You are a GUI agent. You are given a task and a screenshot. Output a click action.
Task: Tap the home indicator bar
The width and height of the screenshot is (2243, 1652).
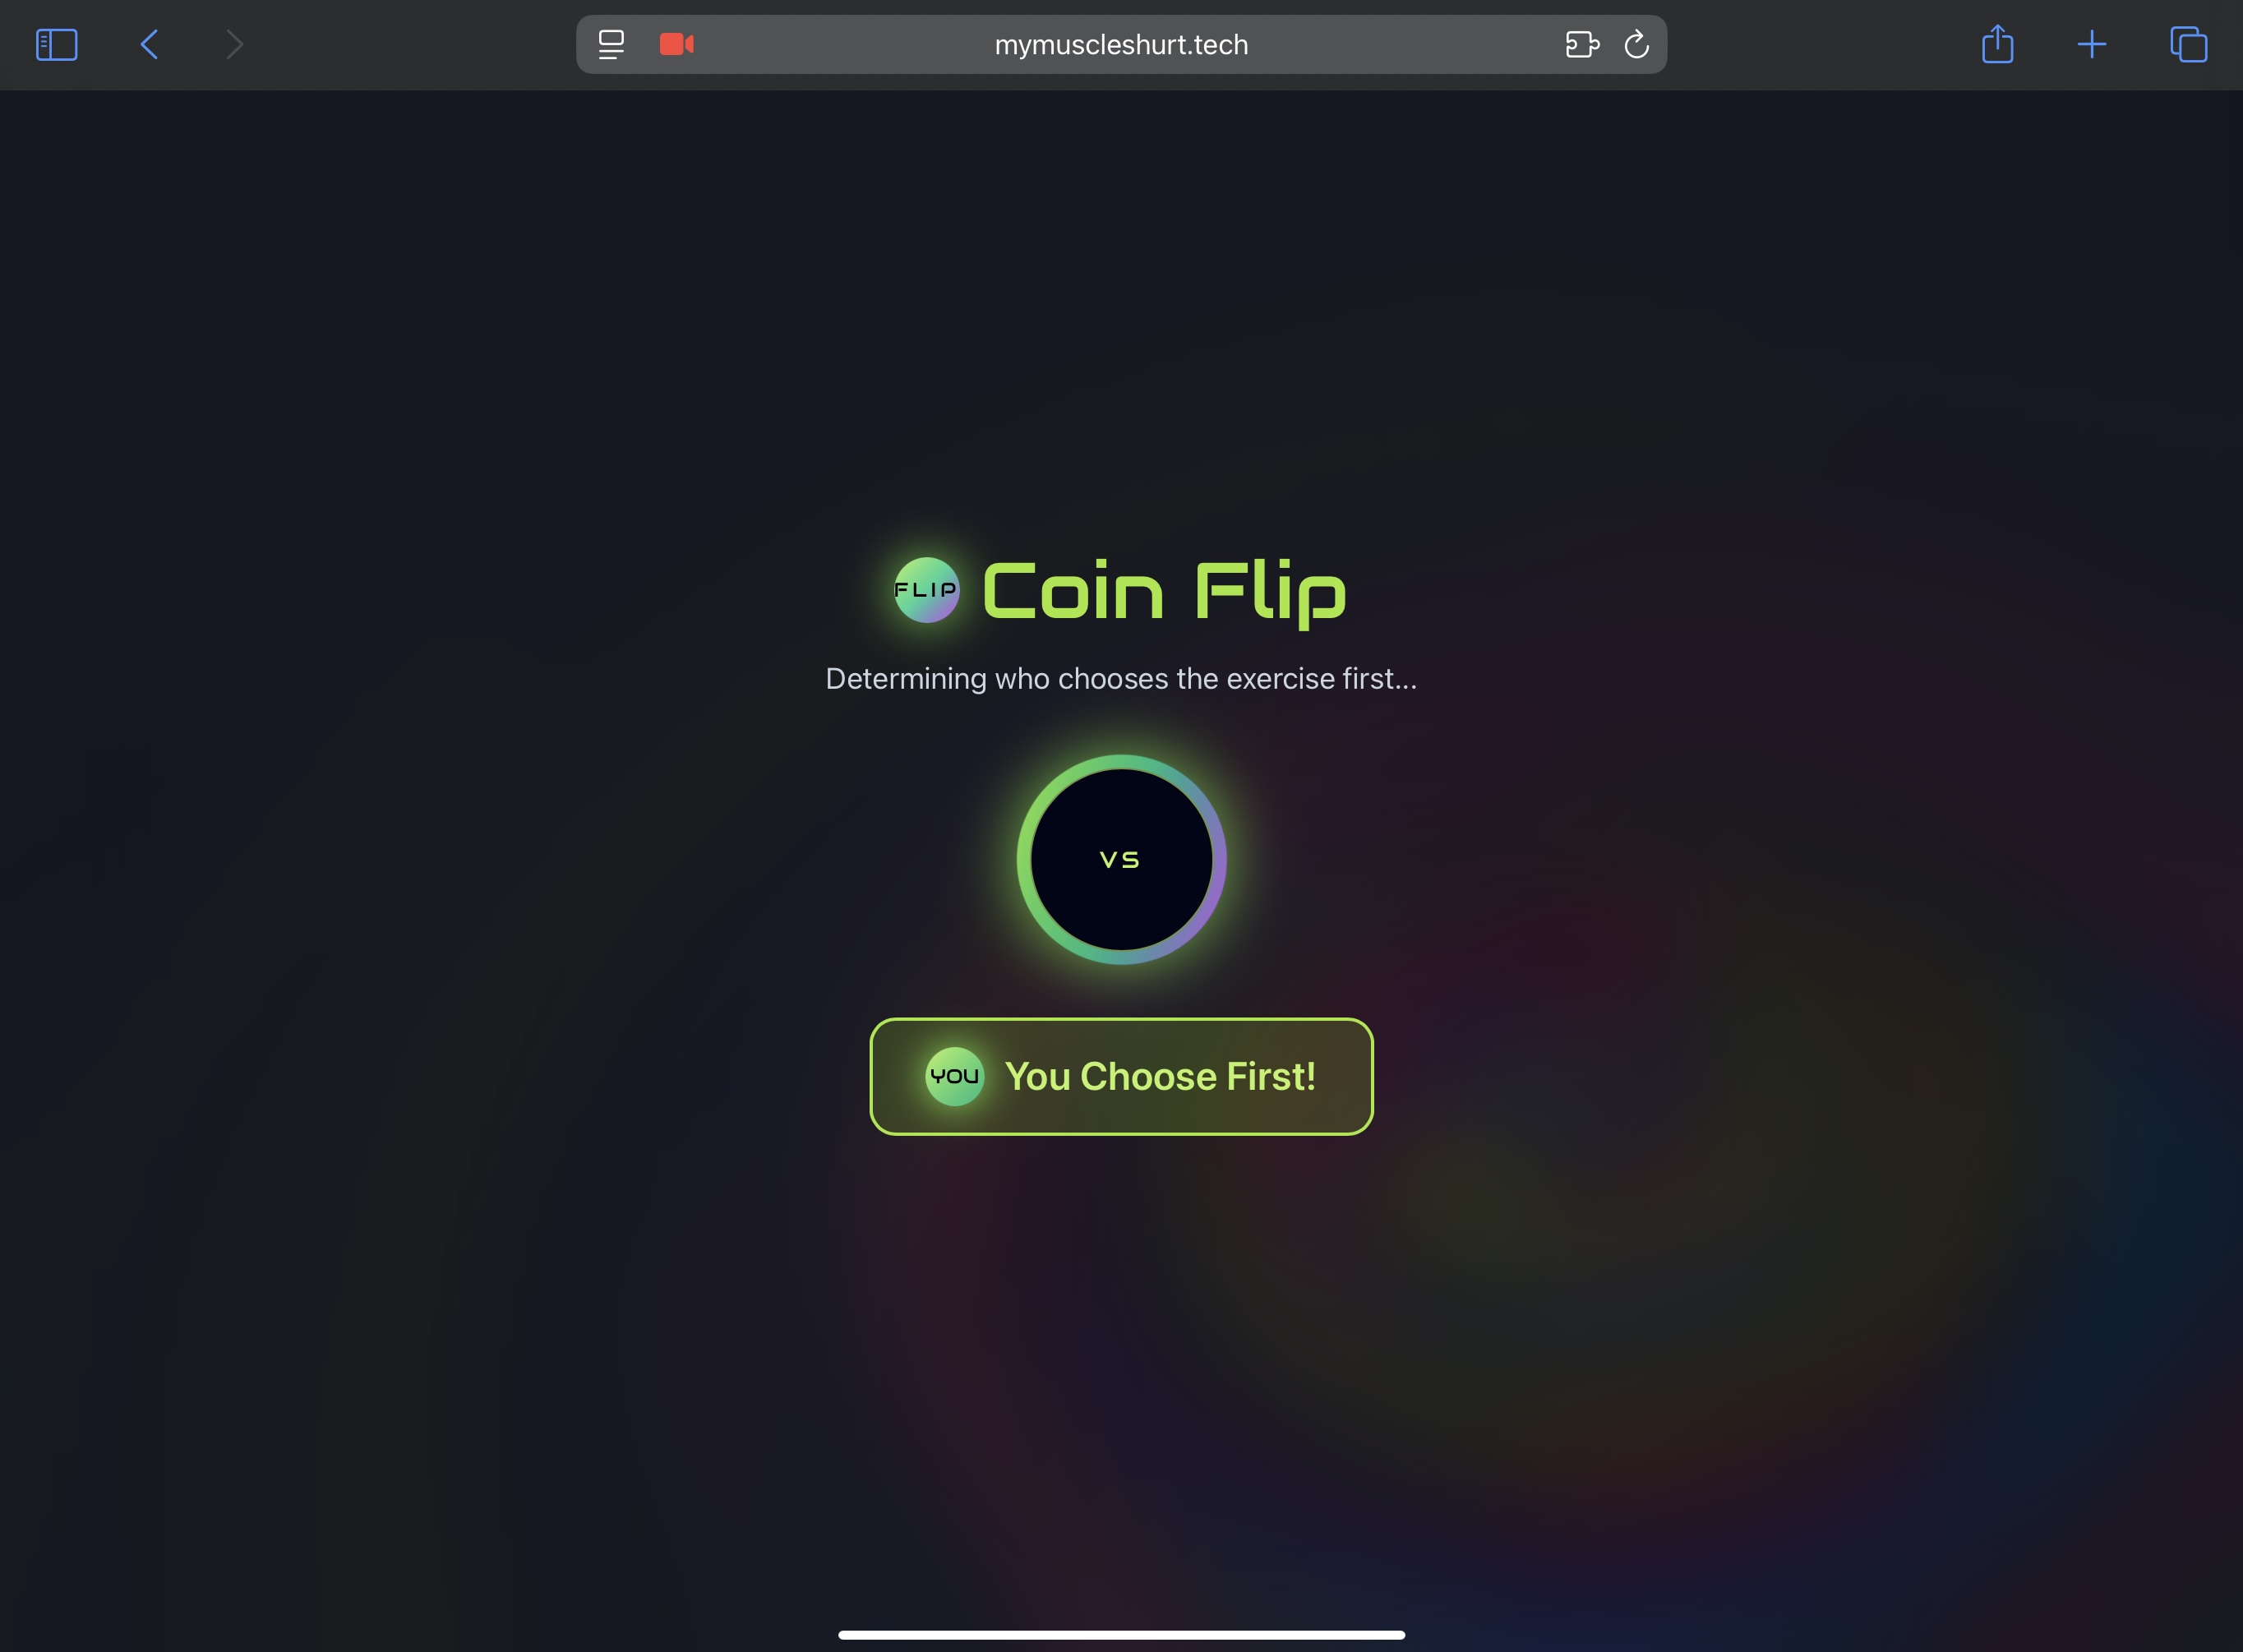(1121, 1635)
